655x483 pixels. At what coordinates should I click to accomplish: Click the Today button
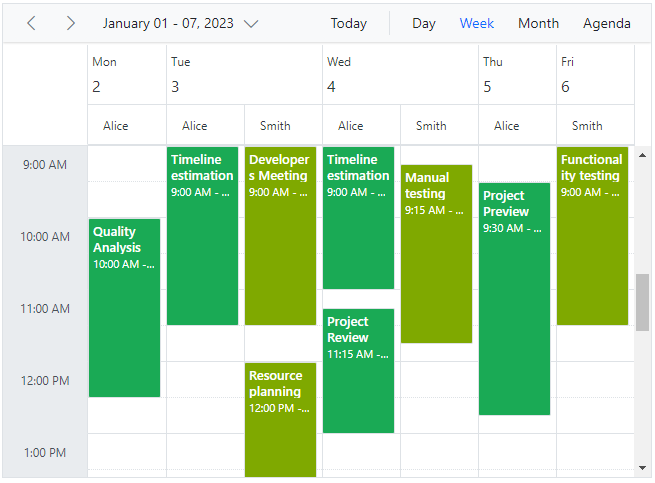[x=348, y=23]
